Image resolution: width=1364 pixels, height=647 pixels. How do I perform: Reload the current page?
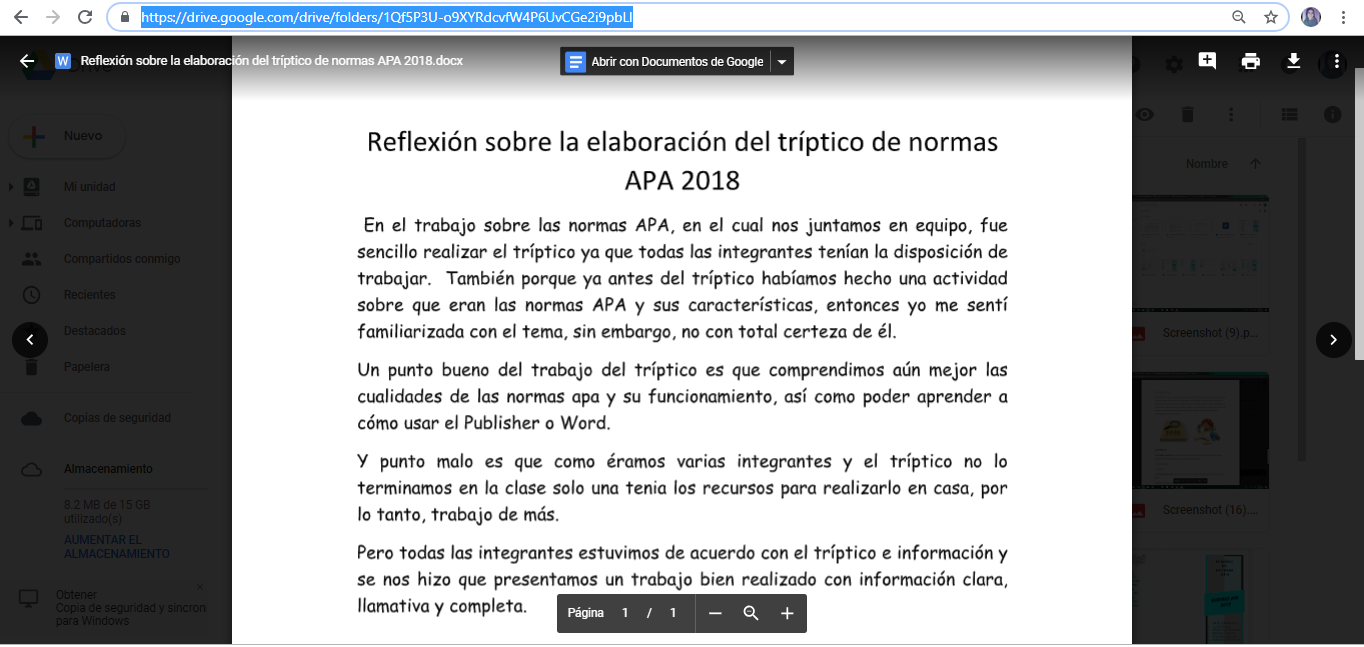(x=85, y=17)
